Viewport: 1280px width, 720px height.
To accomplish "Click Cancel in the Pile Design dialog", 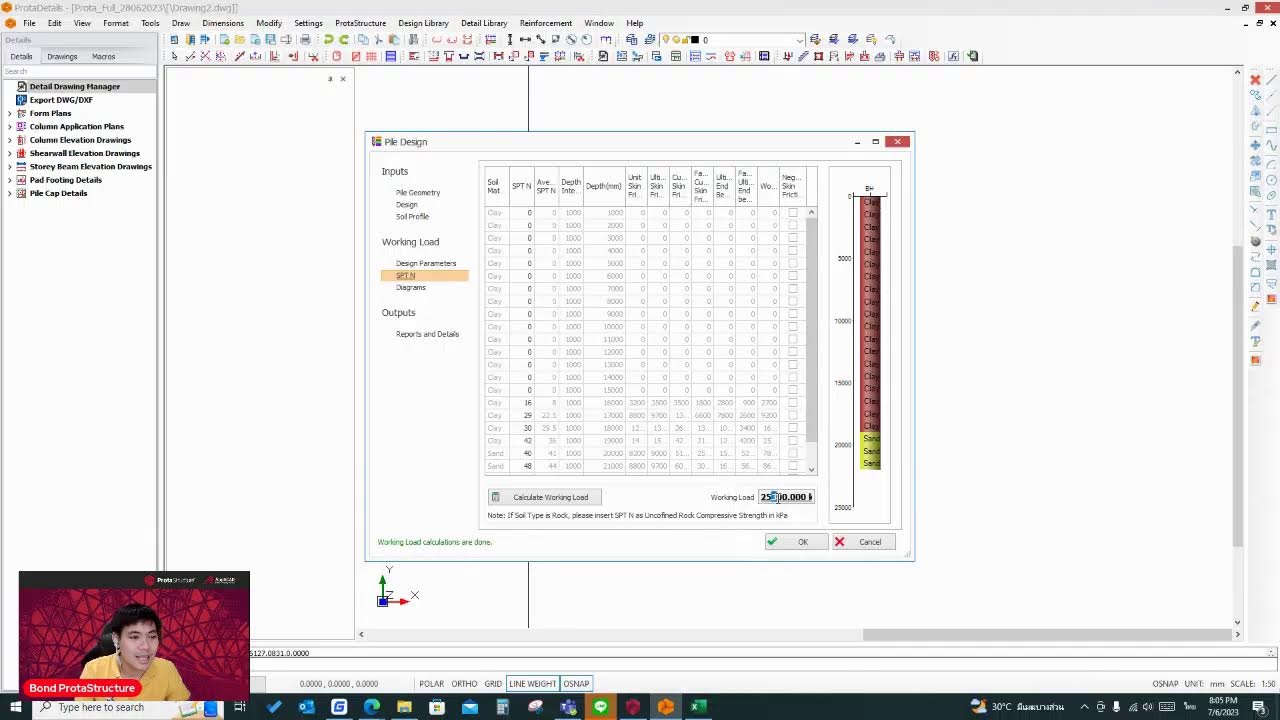I will pos(862,542).
